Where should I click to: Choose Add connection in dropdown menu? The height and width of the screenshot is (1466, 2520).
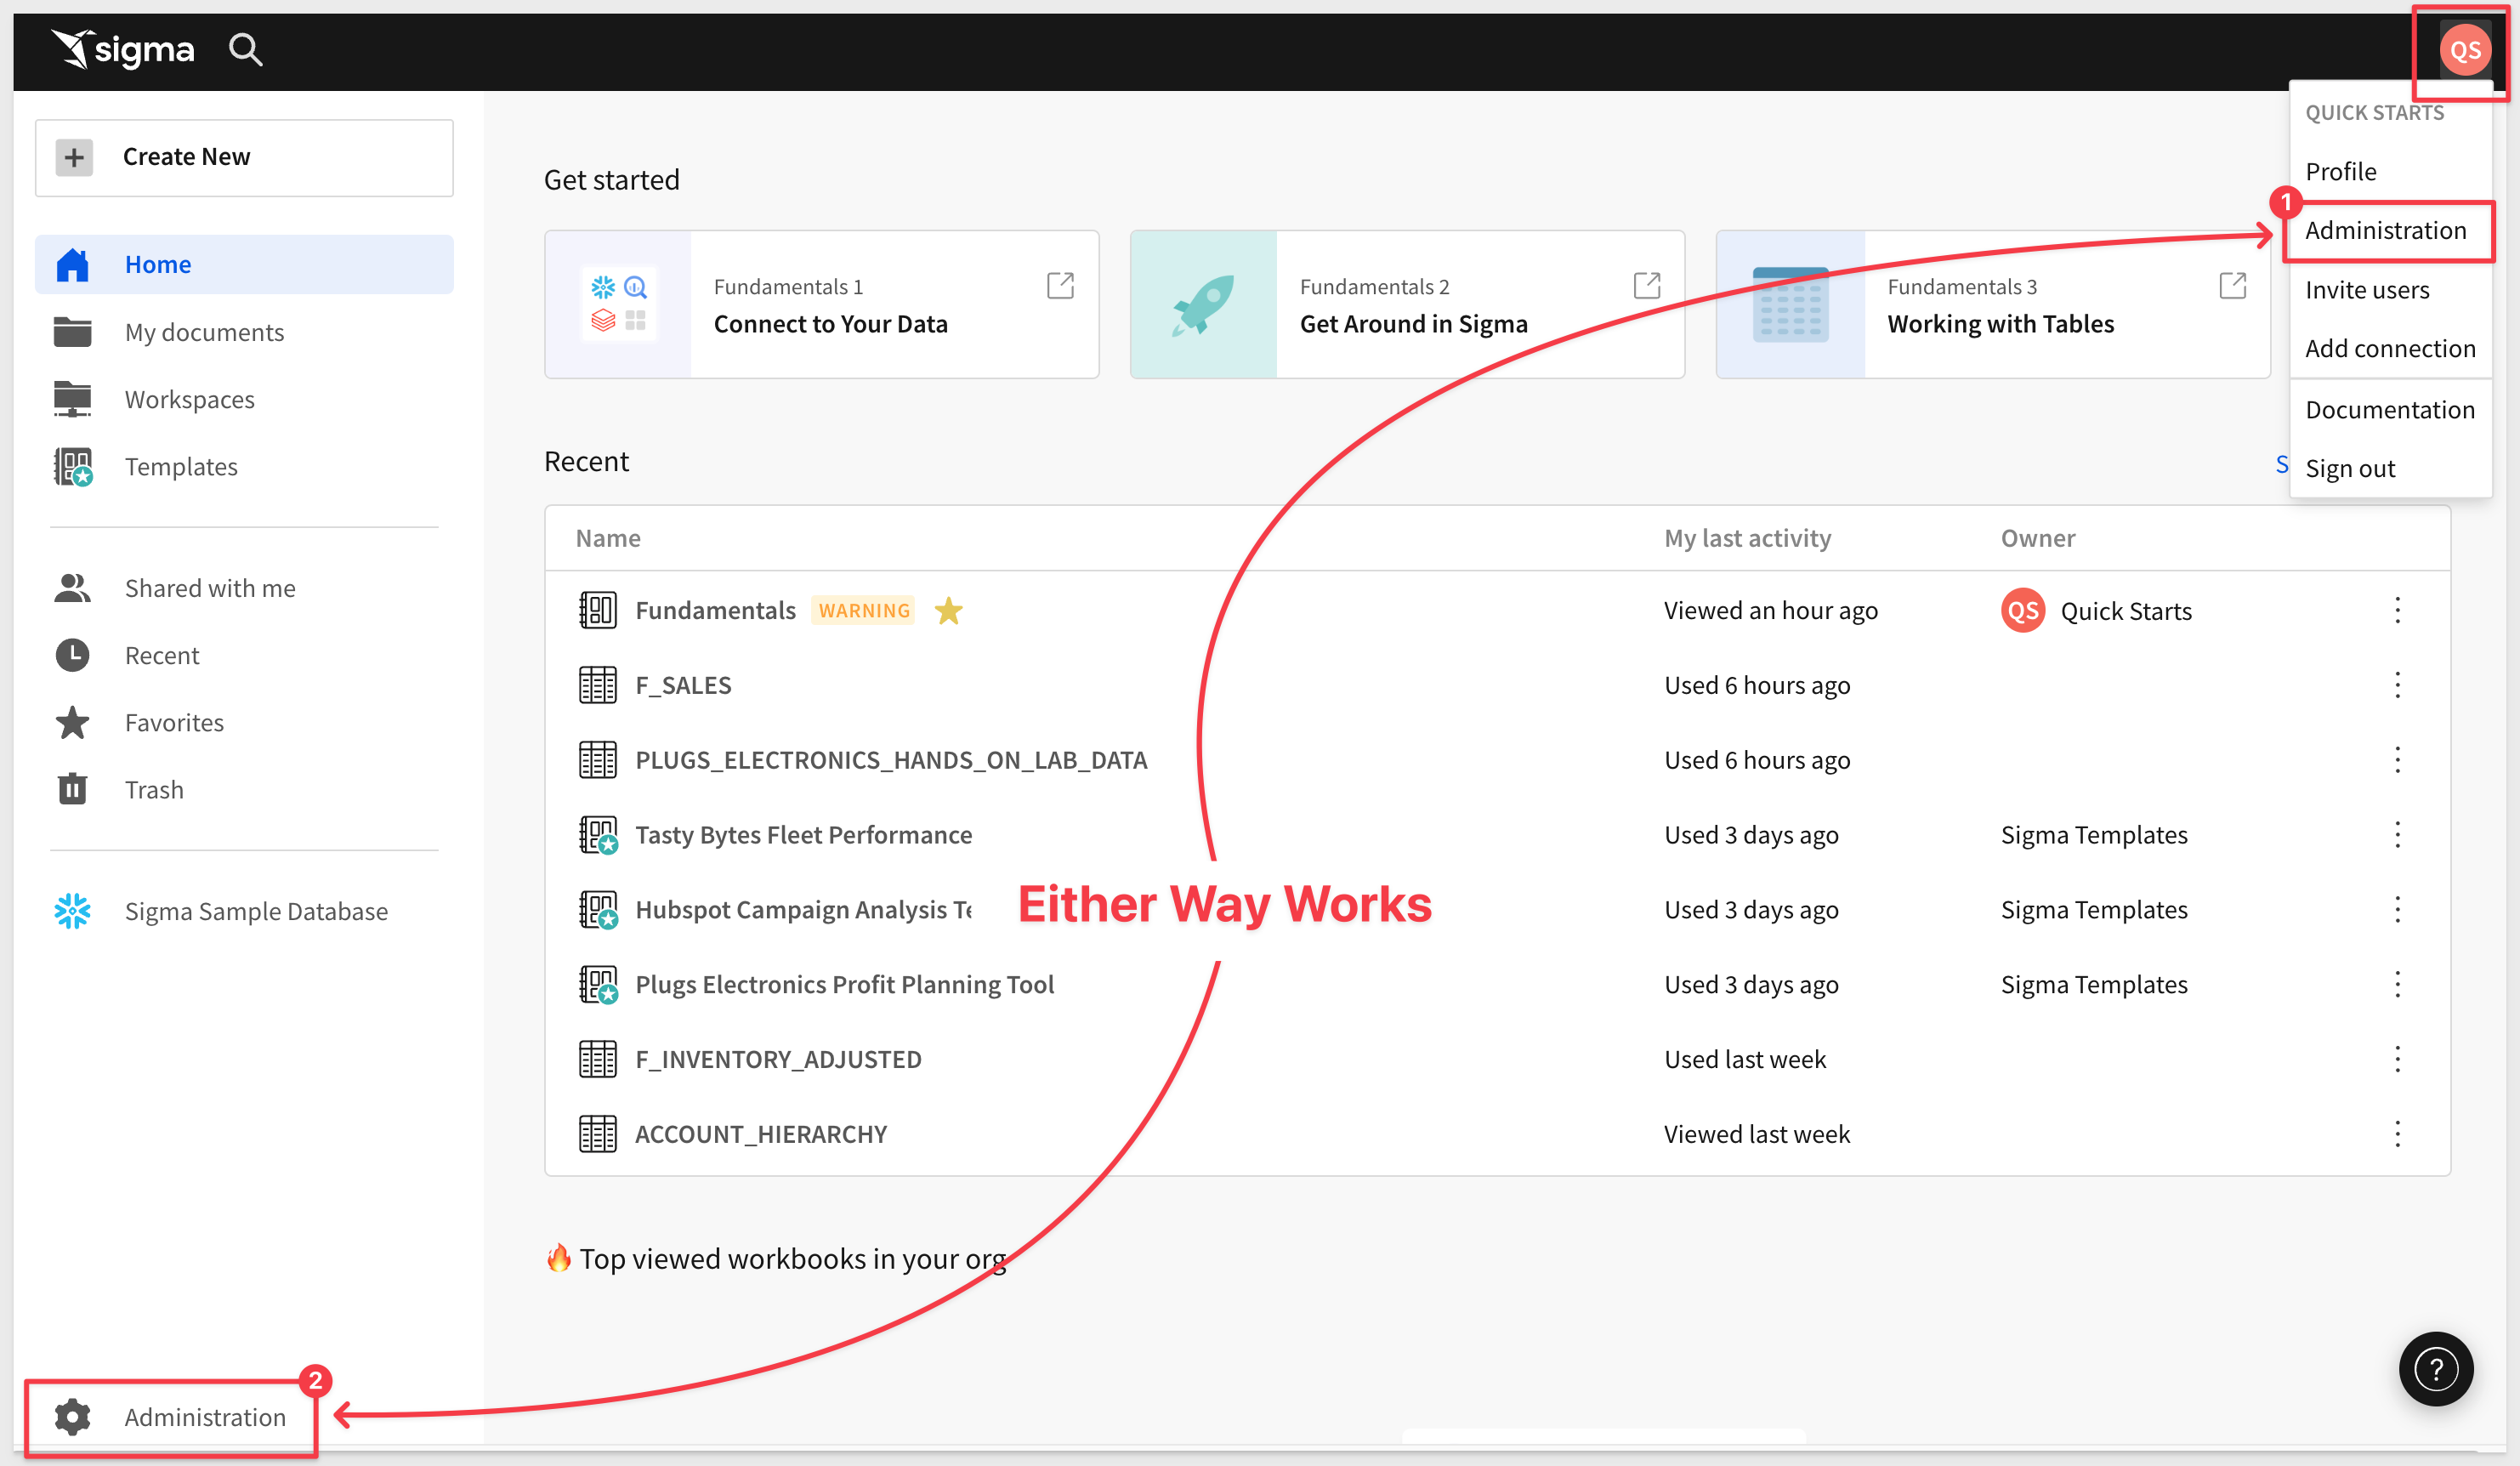2390,348
